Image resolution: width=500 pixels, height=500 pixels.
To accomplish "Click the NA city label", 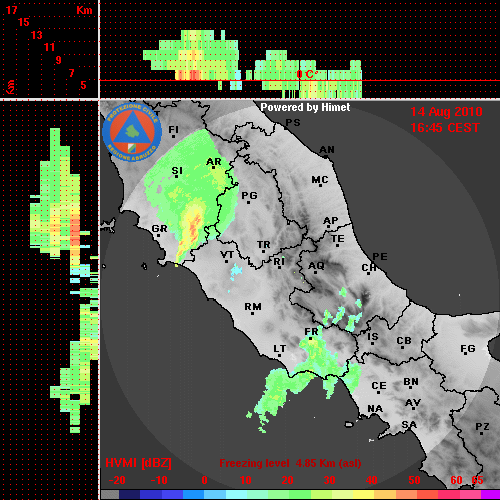I will (x=375, y=409).
